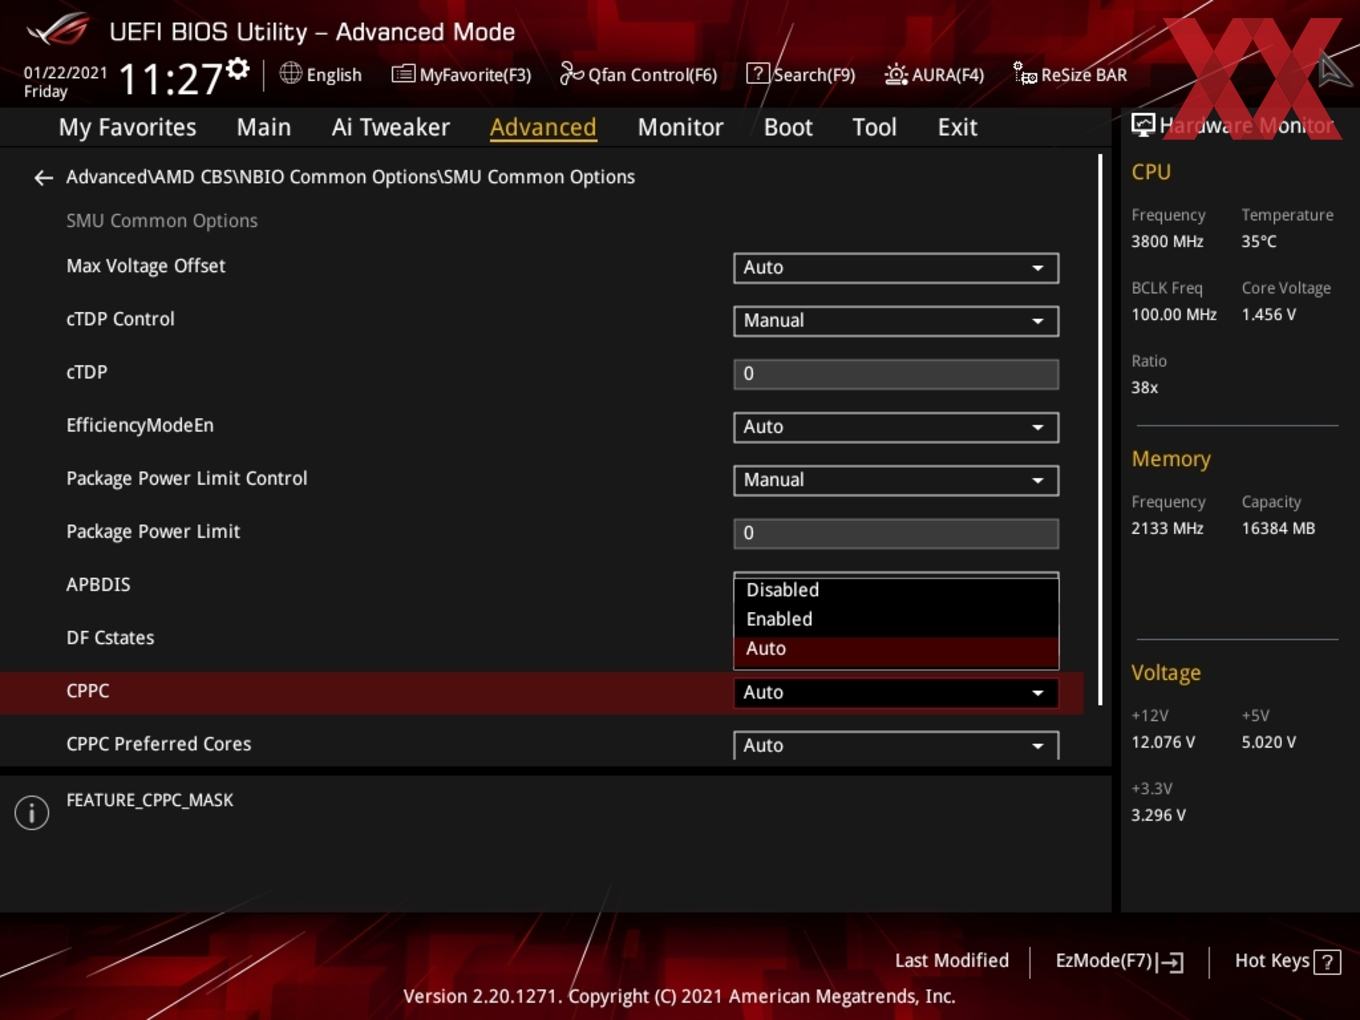1360x1020 pixels.
Task: Choose Disabled in the CPPC option list
Action: pyautogui.click(x=896, y=590)
